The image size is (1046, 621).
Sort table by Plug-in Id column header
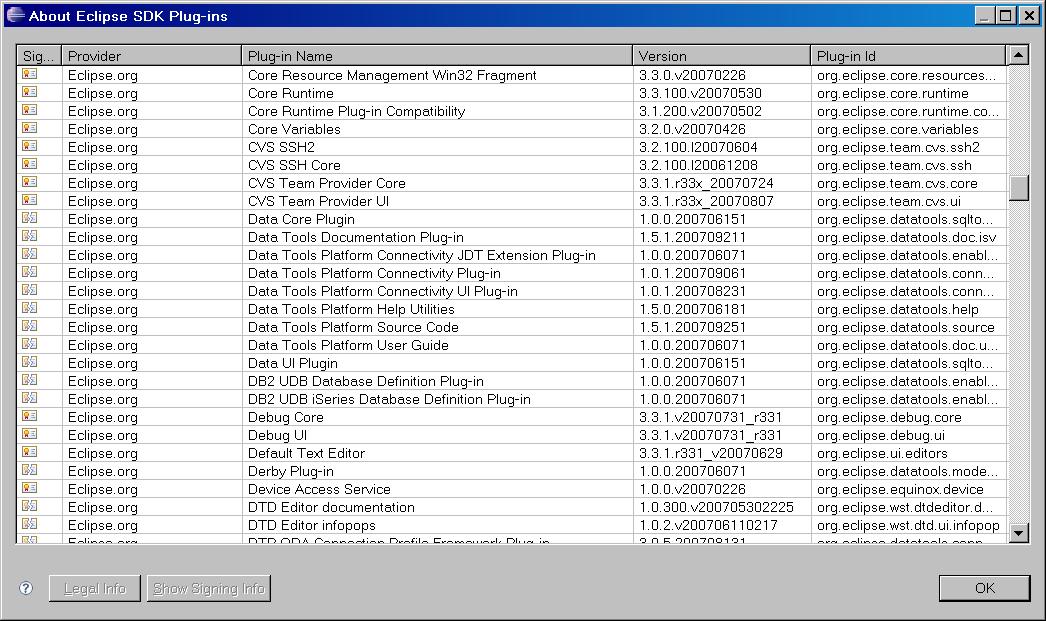coord(908,56)
